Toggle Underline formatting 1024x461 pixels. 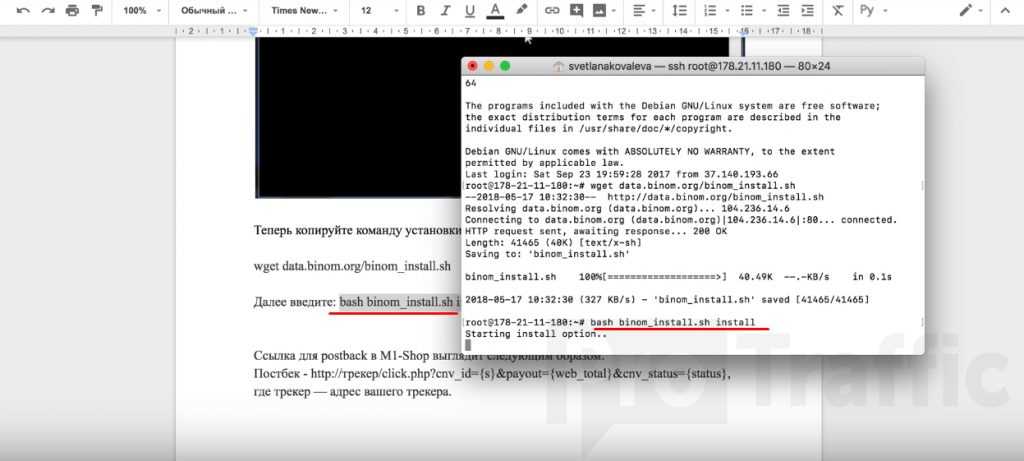(469, 10)
